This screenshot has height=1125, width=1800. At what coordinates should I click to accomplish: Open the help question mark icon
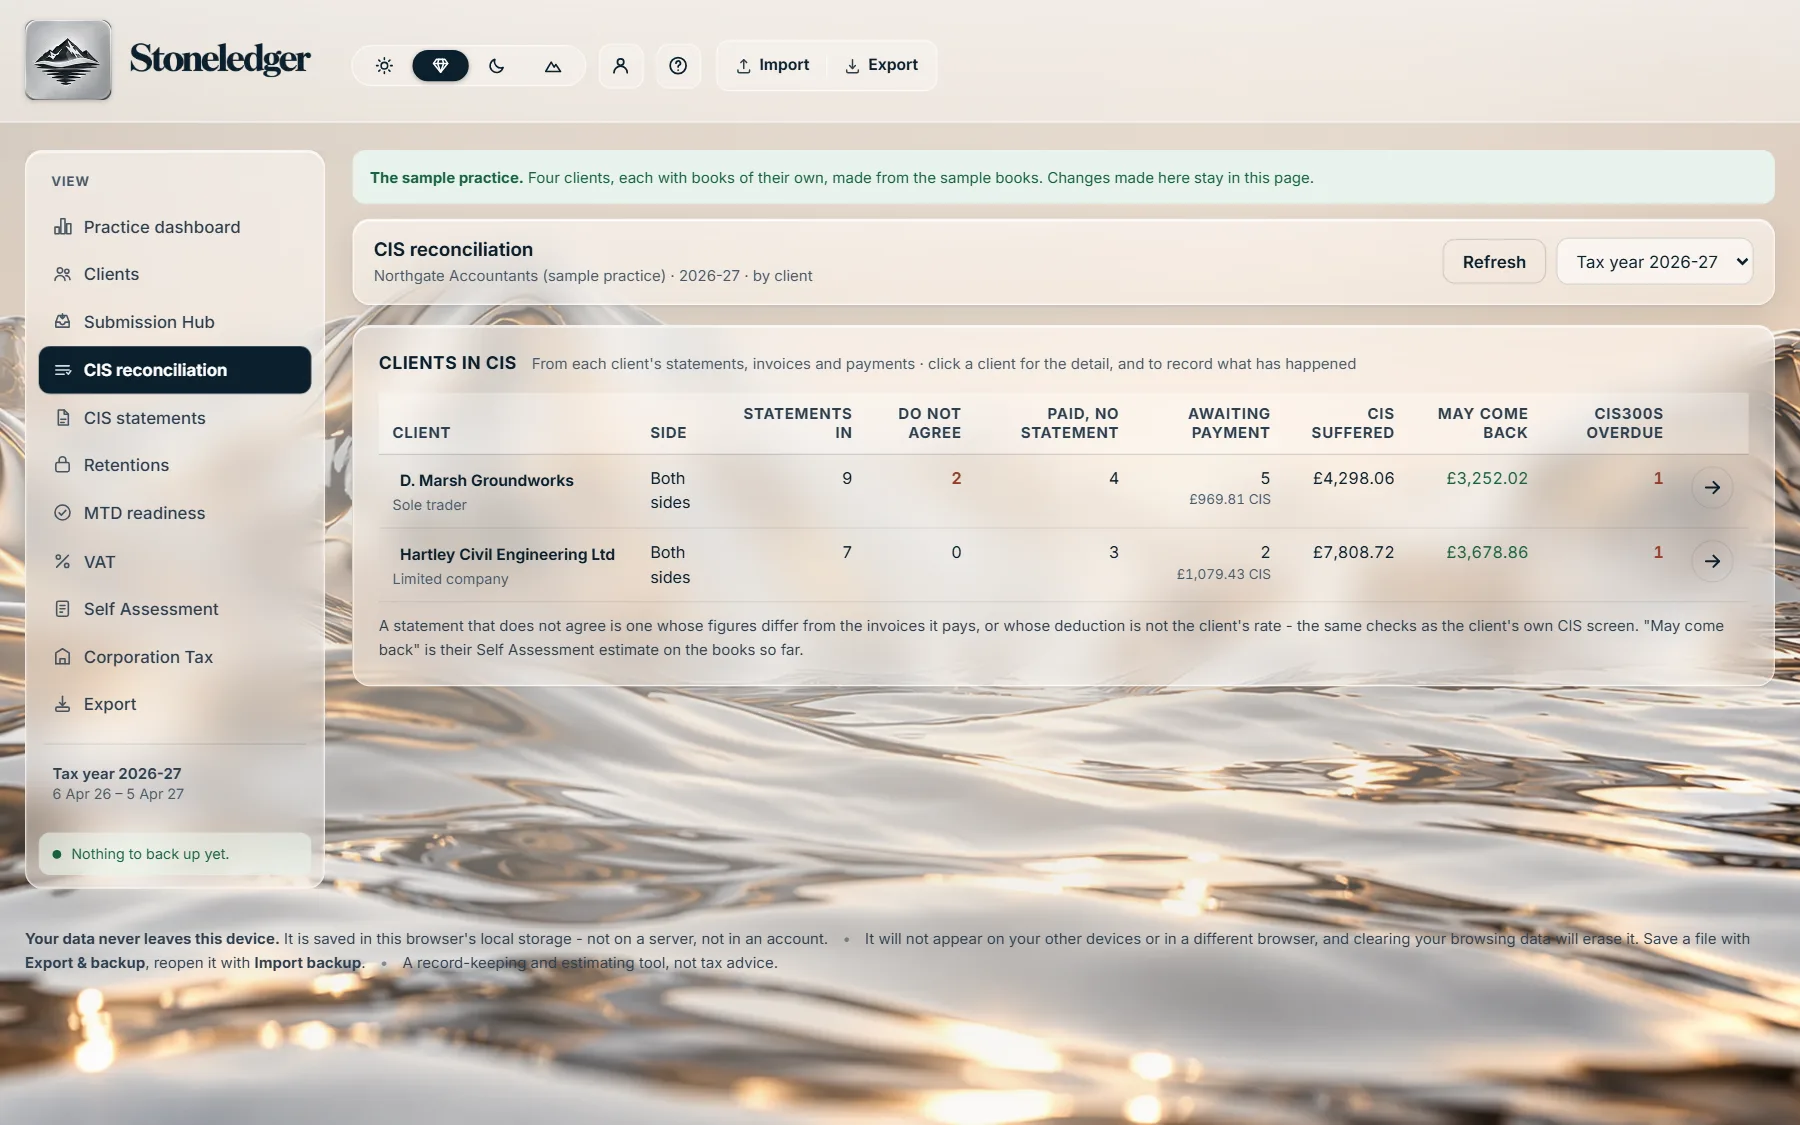coord(678,66)
